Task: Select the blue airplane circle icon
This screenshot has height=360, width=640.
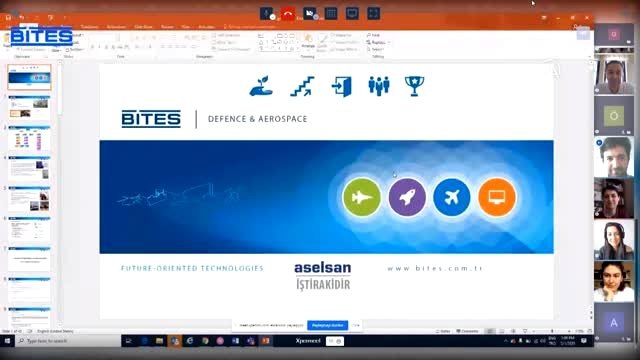Action: [x=452, y=197]
